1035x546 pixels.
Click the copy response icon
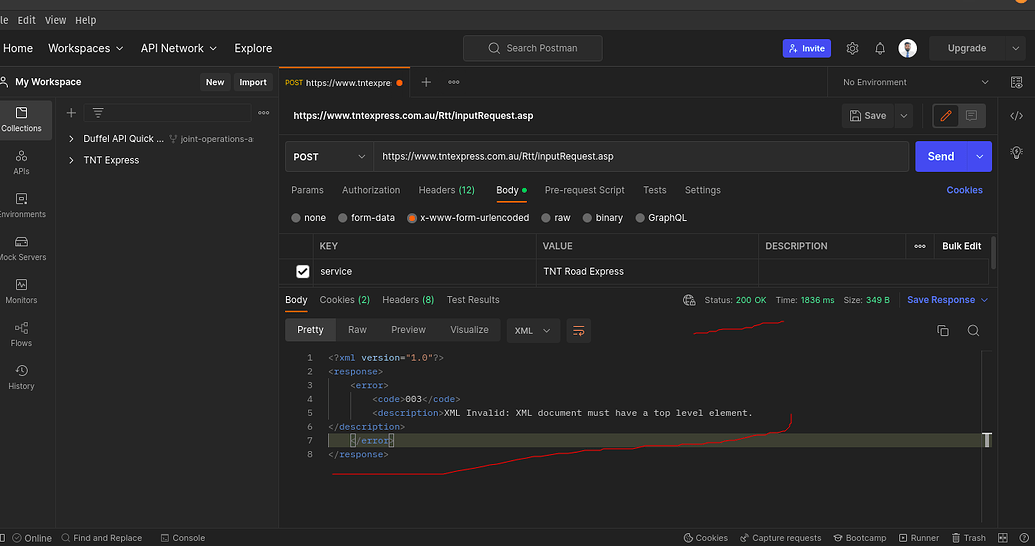(942, 330)
